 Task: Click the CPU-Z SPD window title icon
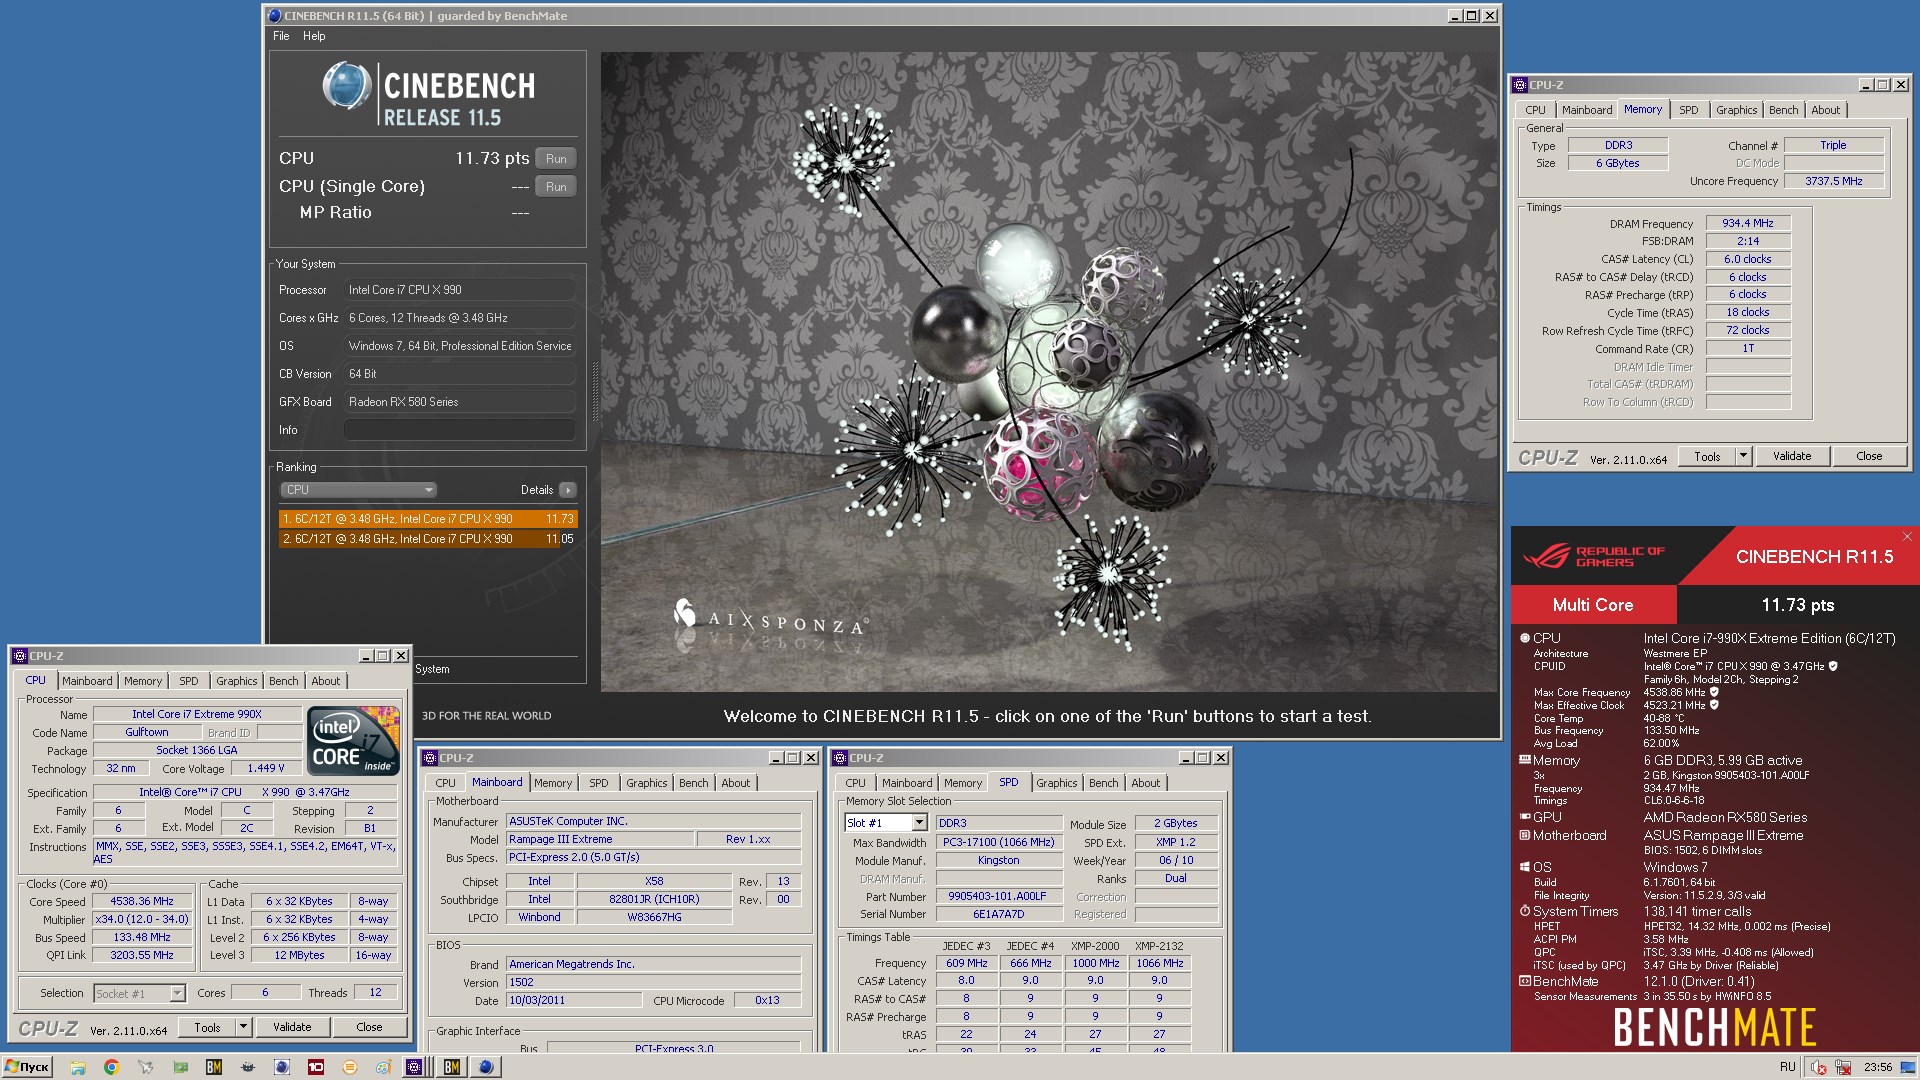(840, 758)
